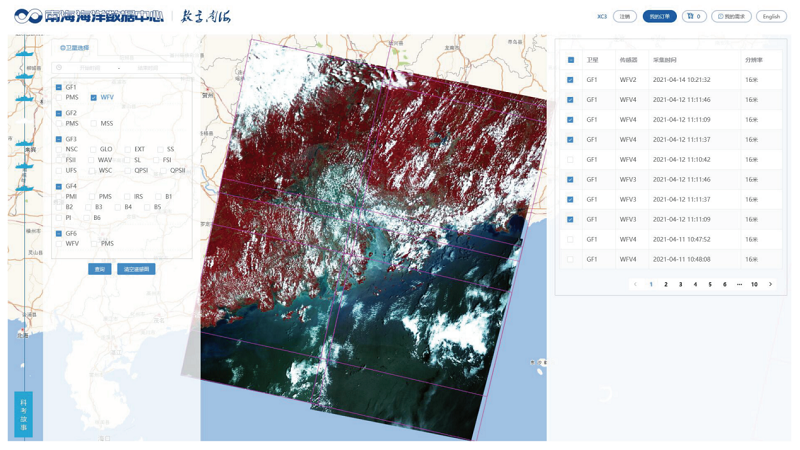Open 我的订单 my orders
The height and width of the screenshot is (450, 800).
coord(659,16)
